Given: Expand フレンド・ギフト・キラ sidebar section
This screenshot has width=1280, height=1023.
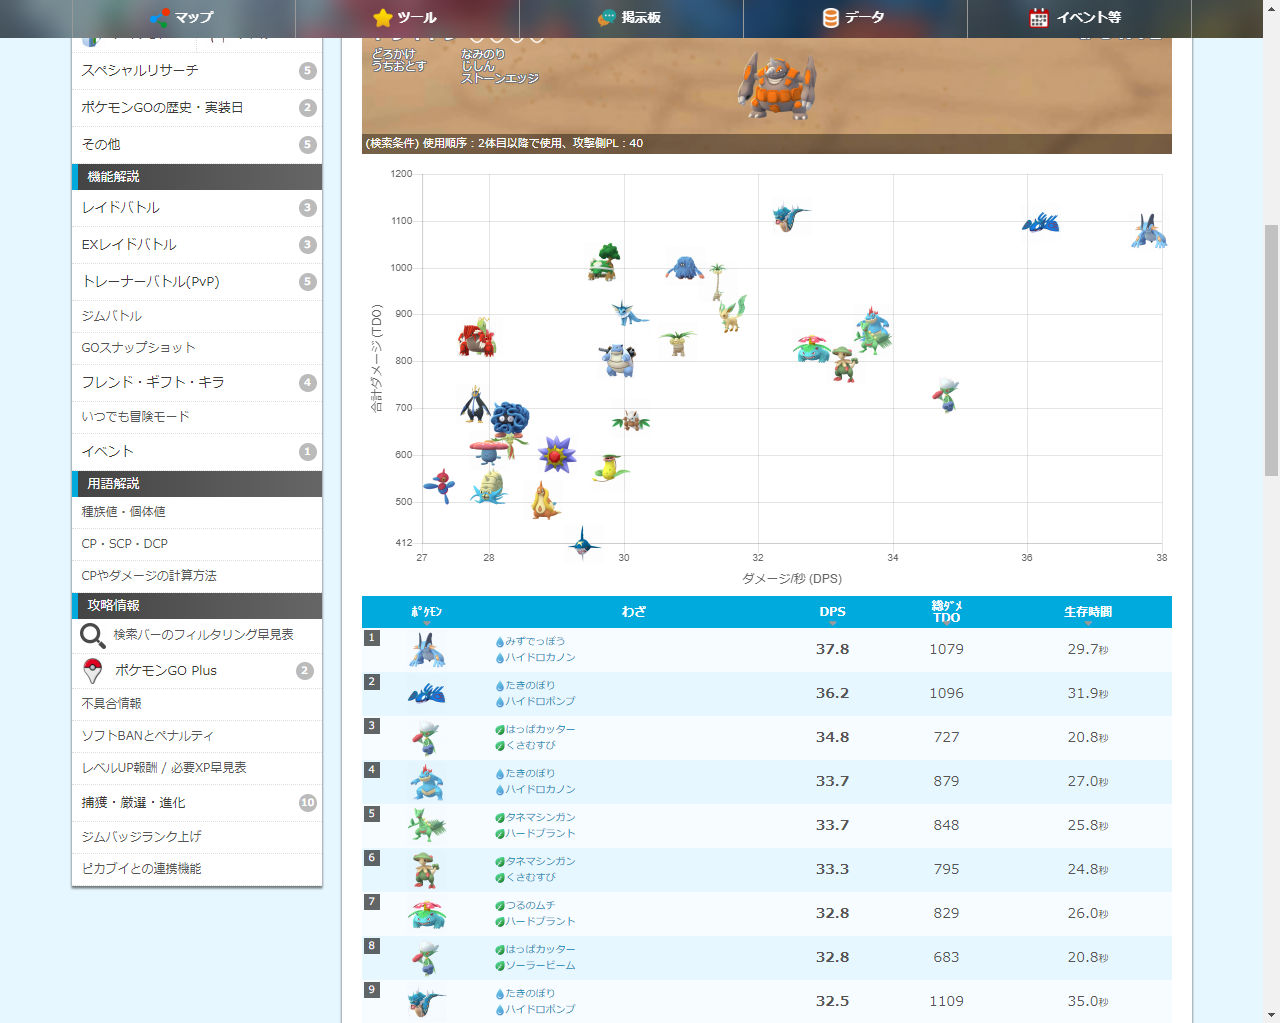Looking at the screenshot, I should coord(197,383).
